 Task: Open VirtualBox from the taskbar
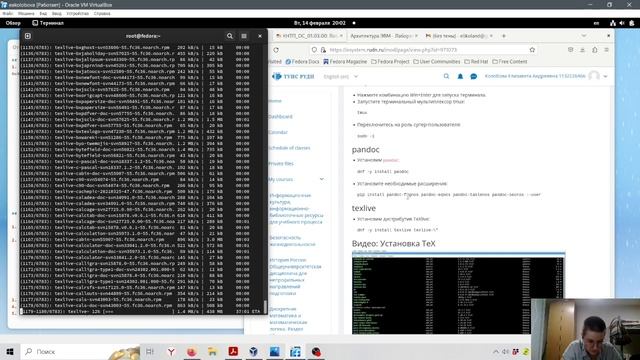253,351
